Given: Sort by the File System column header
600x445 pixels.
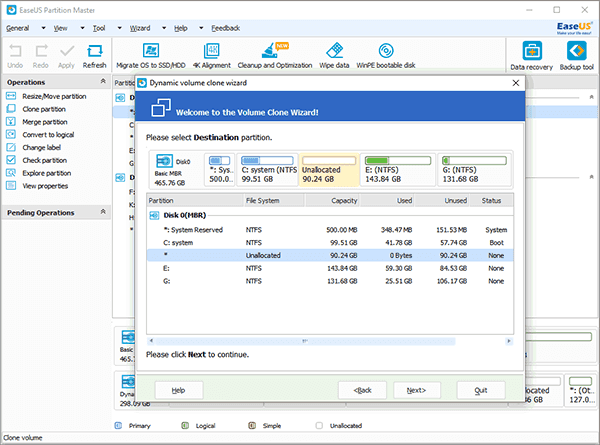Looking at the screenshot, I should (x=274, y=200).
